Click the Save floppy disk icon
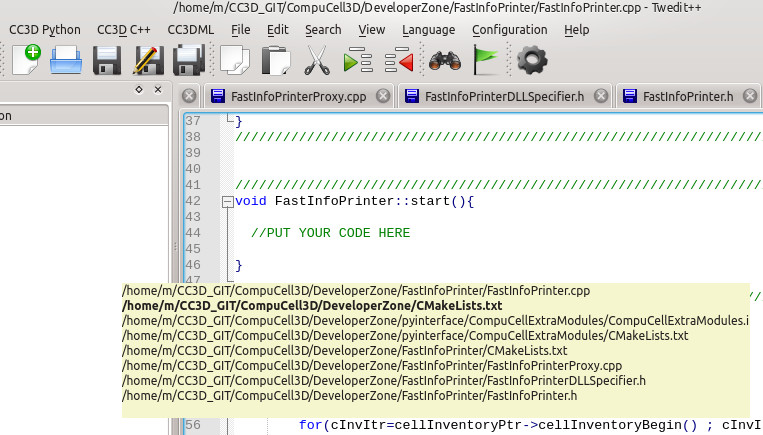This screenshot has width=763, height=435. tap(107, 61)
